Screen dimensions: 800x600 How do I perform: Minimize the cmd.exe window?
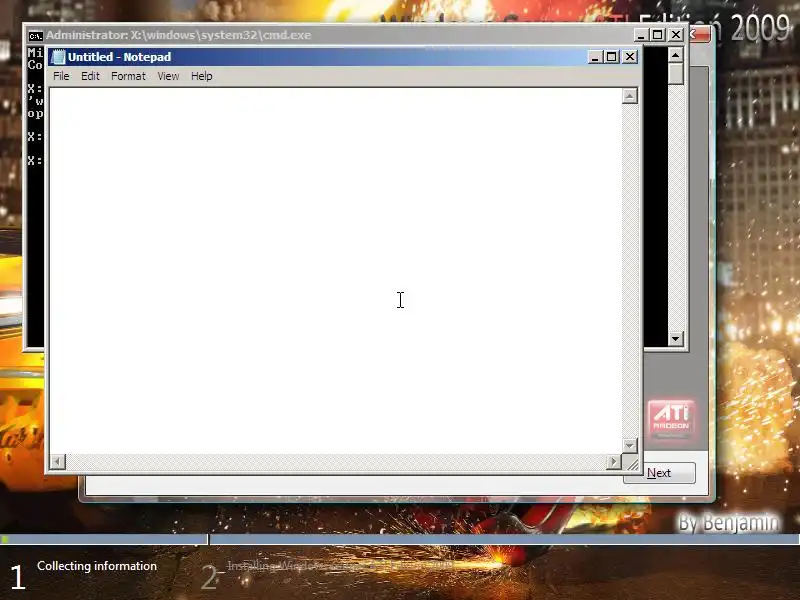pyautogui.click(x=641, y=35)
